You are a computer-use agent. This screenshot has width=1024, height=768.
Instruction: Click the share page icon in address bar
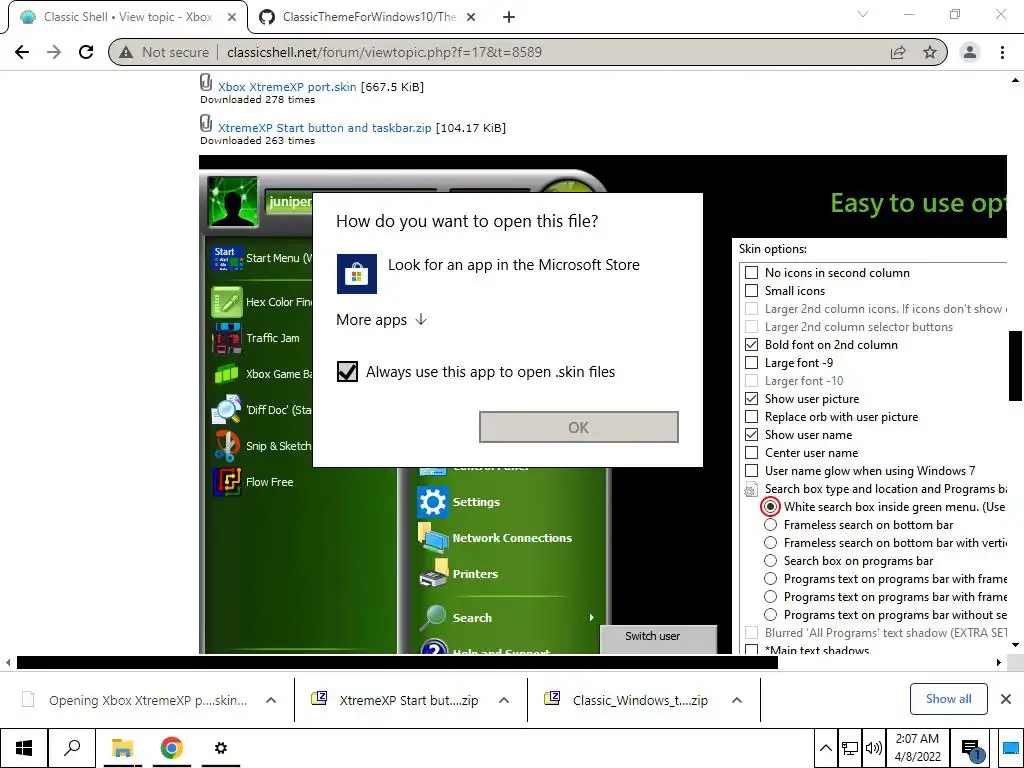pos(898,52)
